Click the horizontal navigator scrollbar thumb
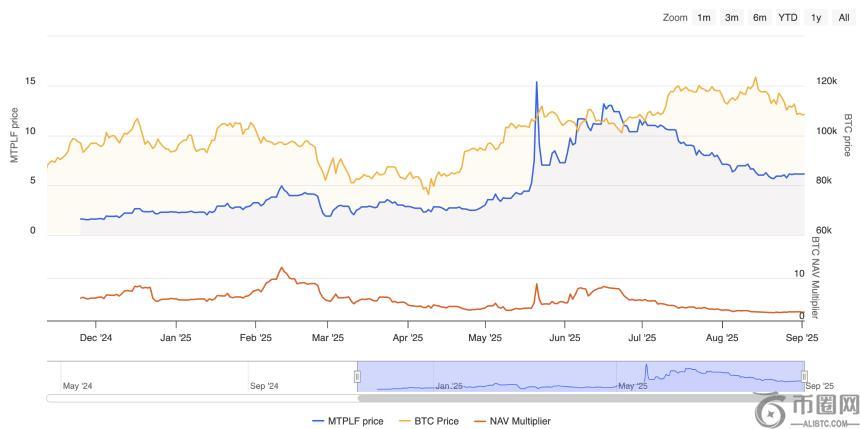 pos(580,398)
